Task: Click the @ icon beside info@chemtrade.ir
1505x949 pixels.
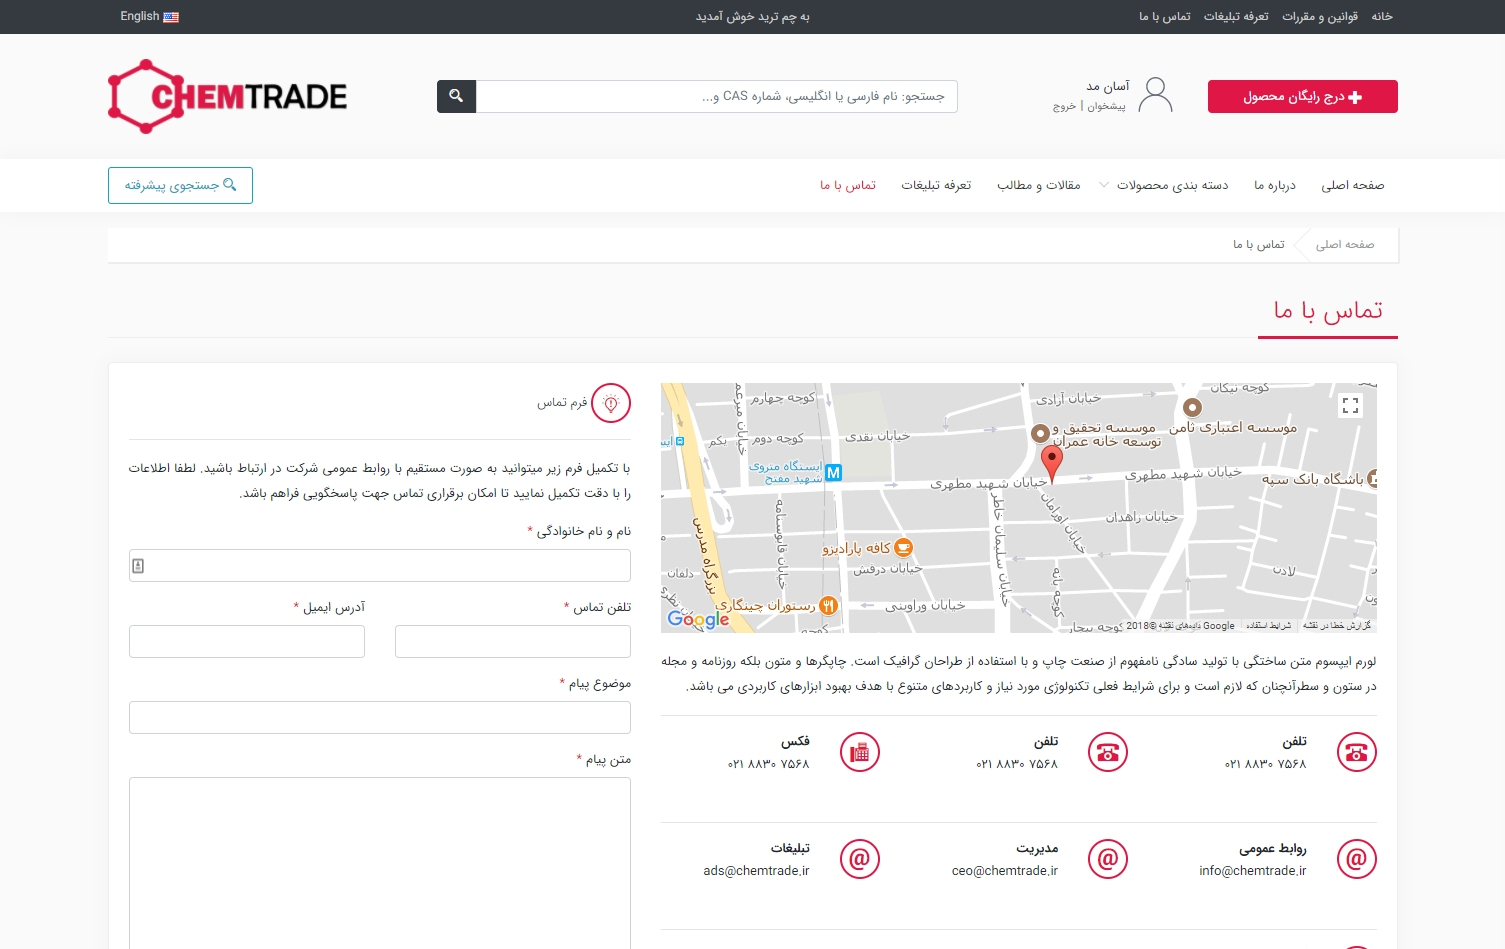Action: [1356, 859]
